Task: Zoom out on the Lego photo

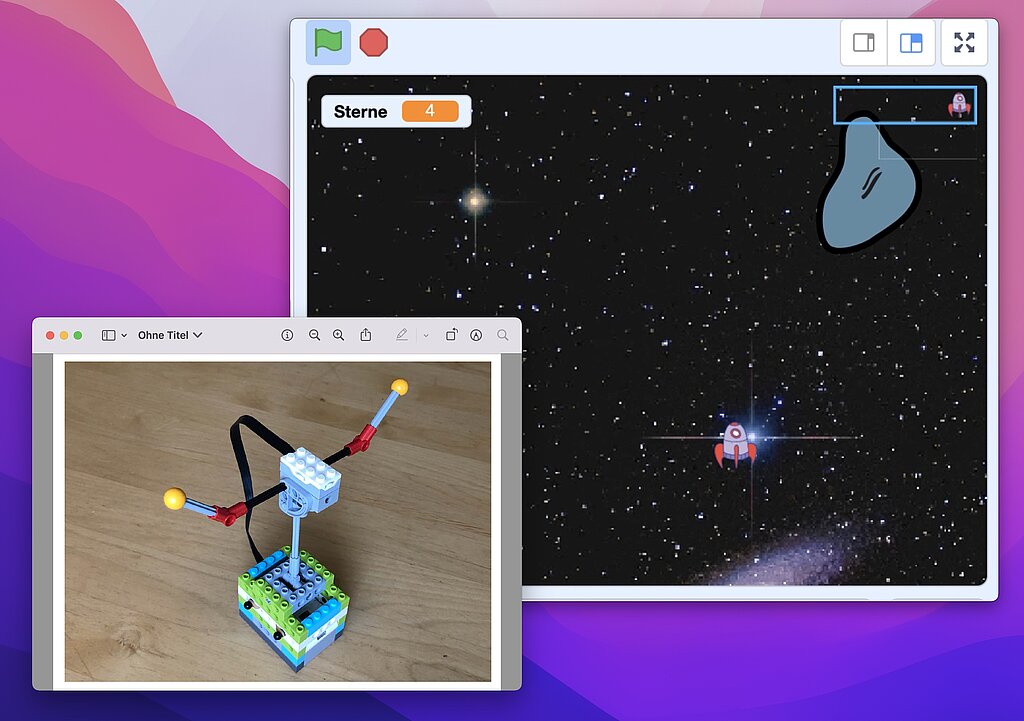Action: 315,335
